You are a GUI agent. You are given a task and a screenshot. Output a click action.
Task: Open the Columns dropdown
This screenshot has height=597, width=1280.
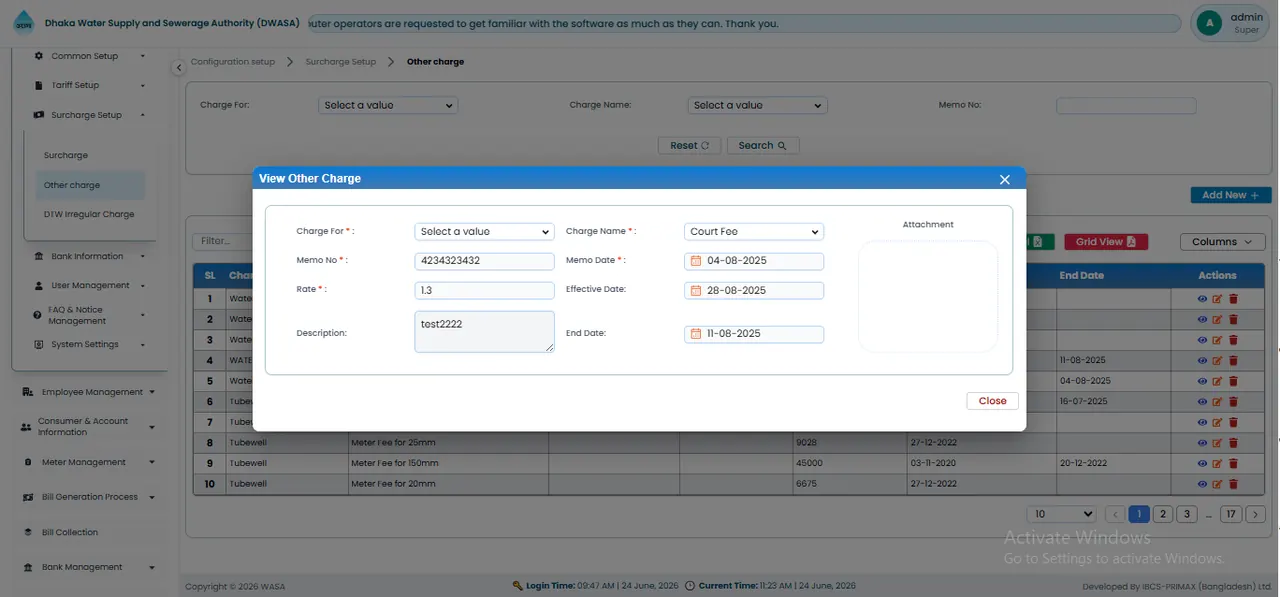click(1223, 242)
